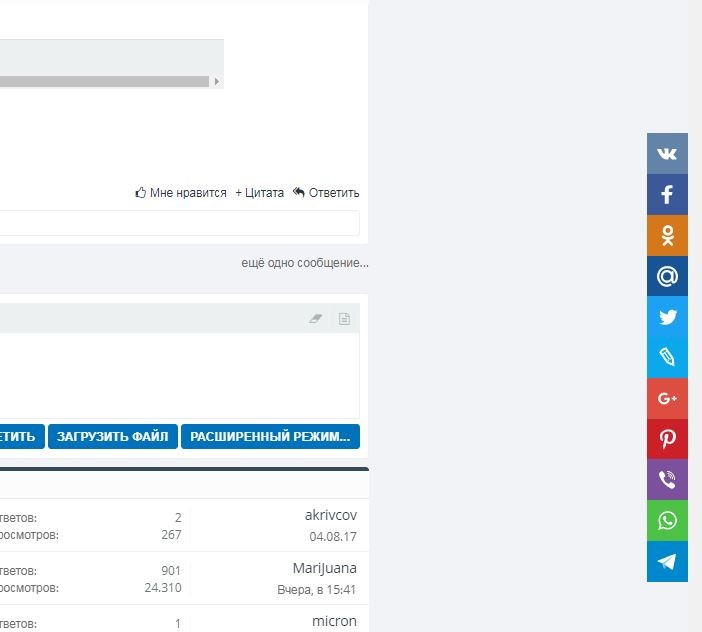Share via WhatsApp

667,521
